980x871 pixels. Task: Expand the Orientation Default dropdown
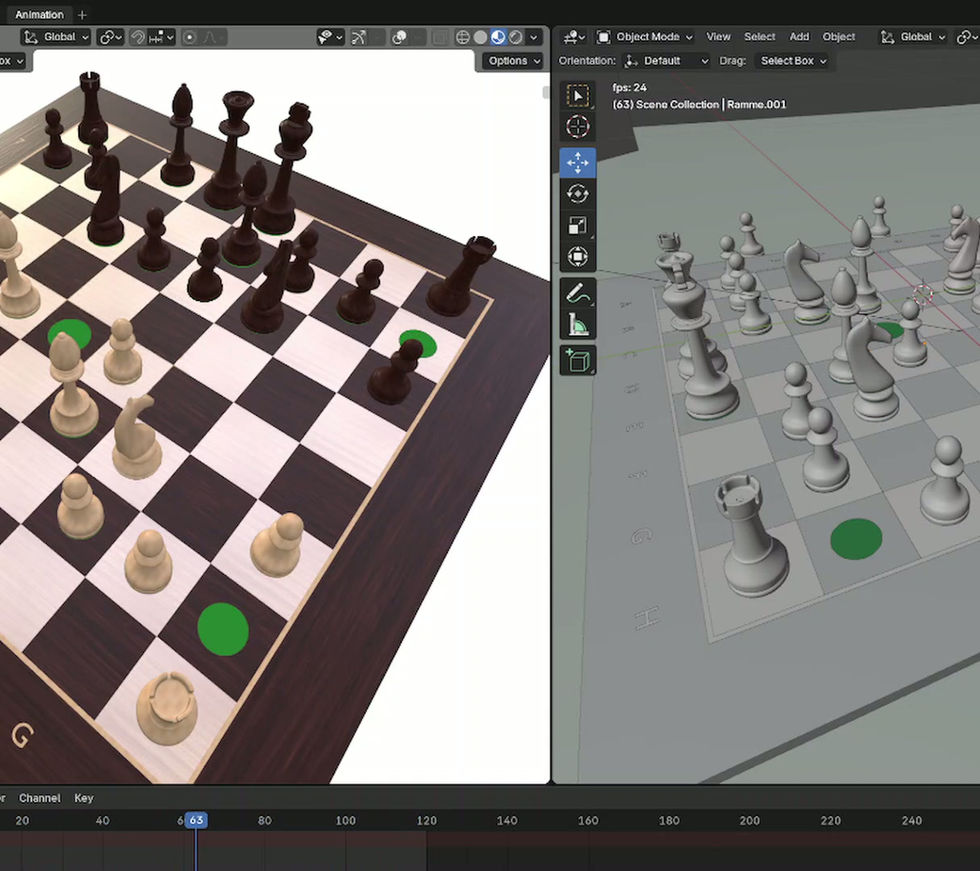tap(666, 61)
